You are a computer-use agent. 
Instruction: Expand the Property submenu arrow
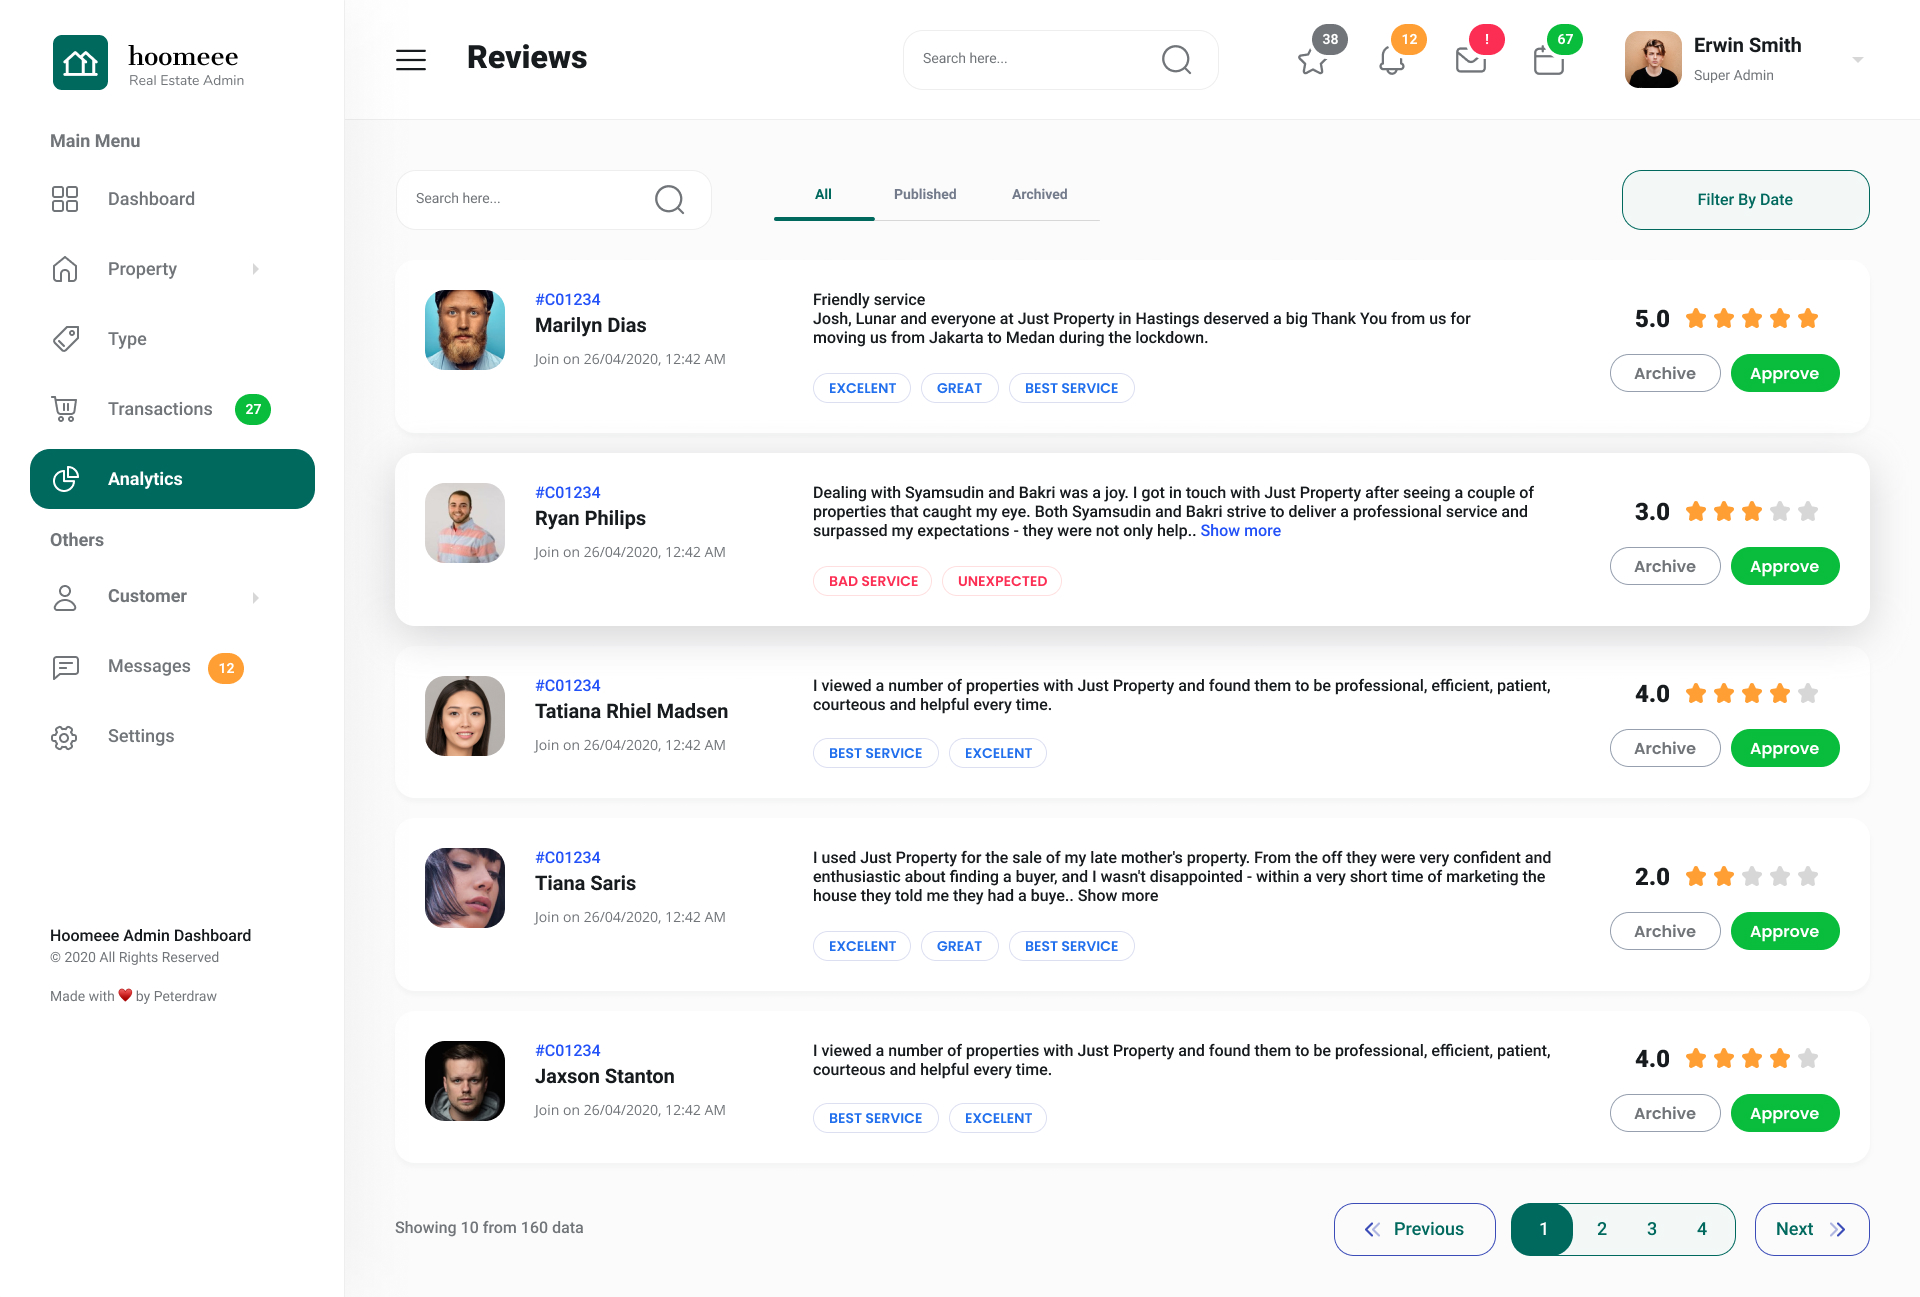pyautogui.click(x=256, y=269)
